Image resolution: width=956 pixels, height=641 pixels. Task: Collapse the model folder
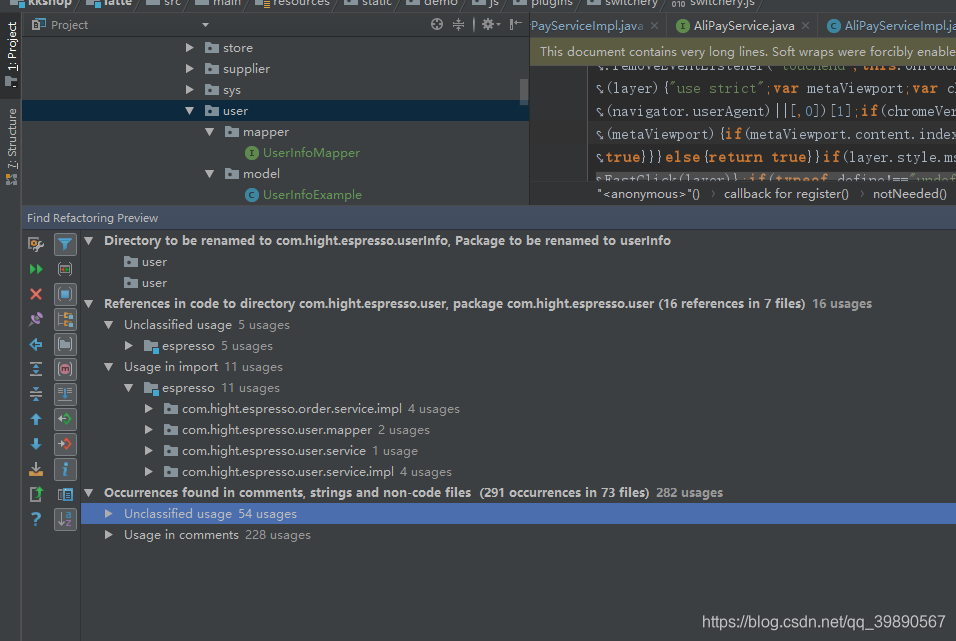pyautogui.click(x=210, y=174)
